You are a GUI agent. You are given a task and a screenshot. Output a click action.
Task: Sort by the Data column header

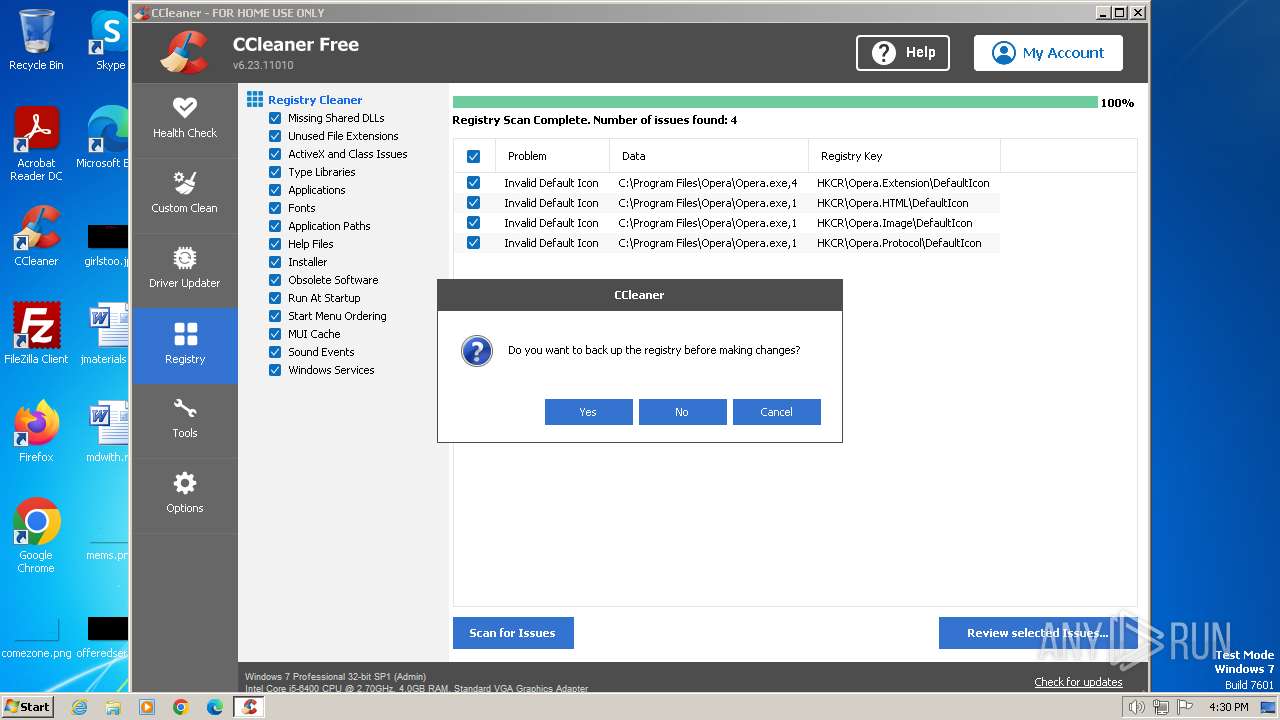pyautogui.click(x=709, y=156)
